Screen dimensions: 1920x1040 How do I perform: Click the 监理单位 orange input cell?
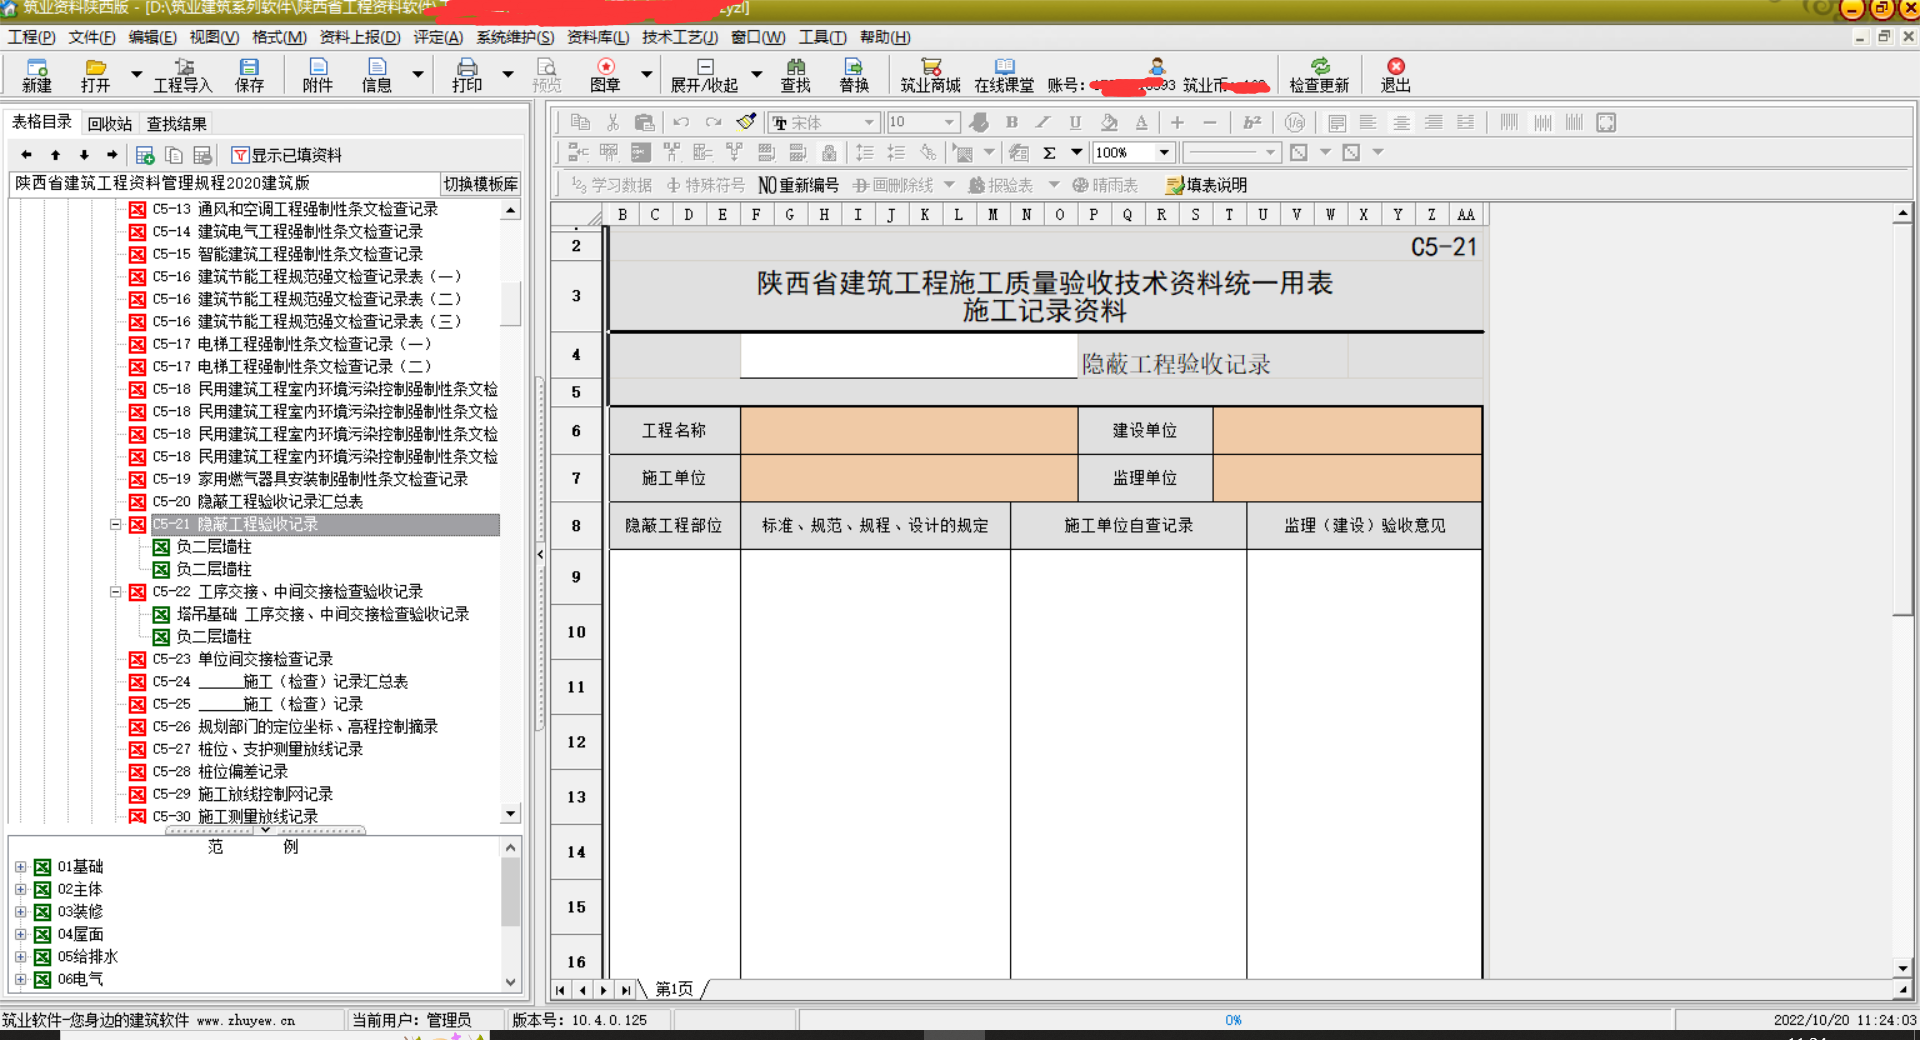[x=1347, y=478]
